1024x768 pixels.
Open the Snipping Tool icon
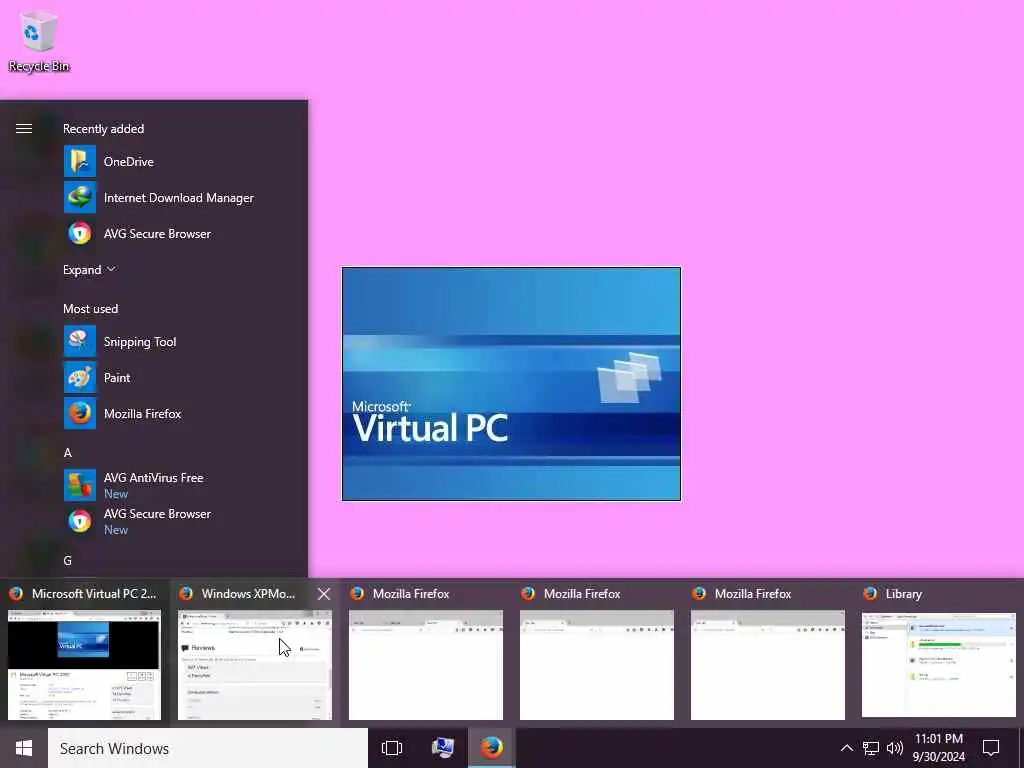(x=80, y=342)
